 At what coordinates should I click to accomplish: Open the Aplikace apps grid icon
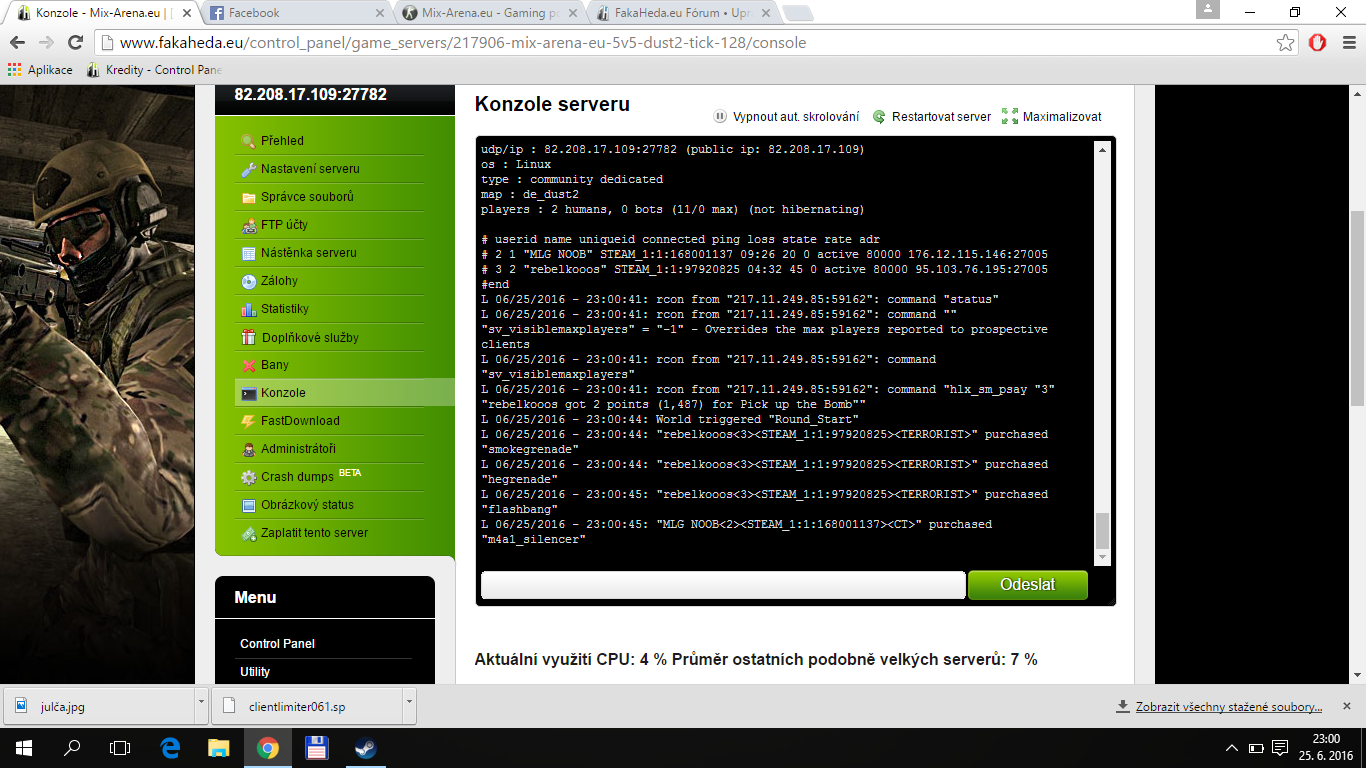tap(14, 70)
